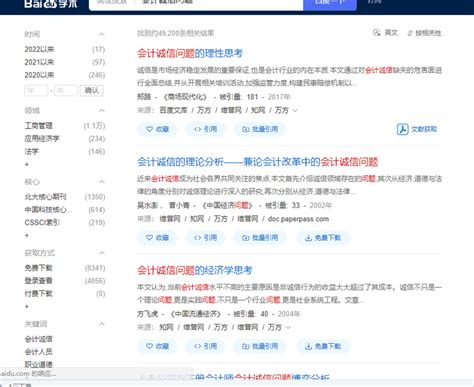Select the 职业道德 keyword filter

(x=38, y=364)
